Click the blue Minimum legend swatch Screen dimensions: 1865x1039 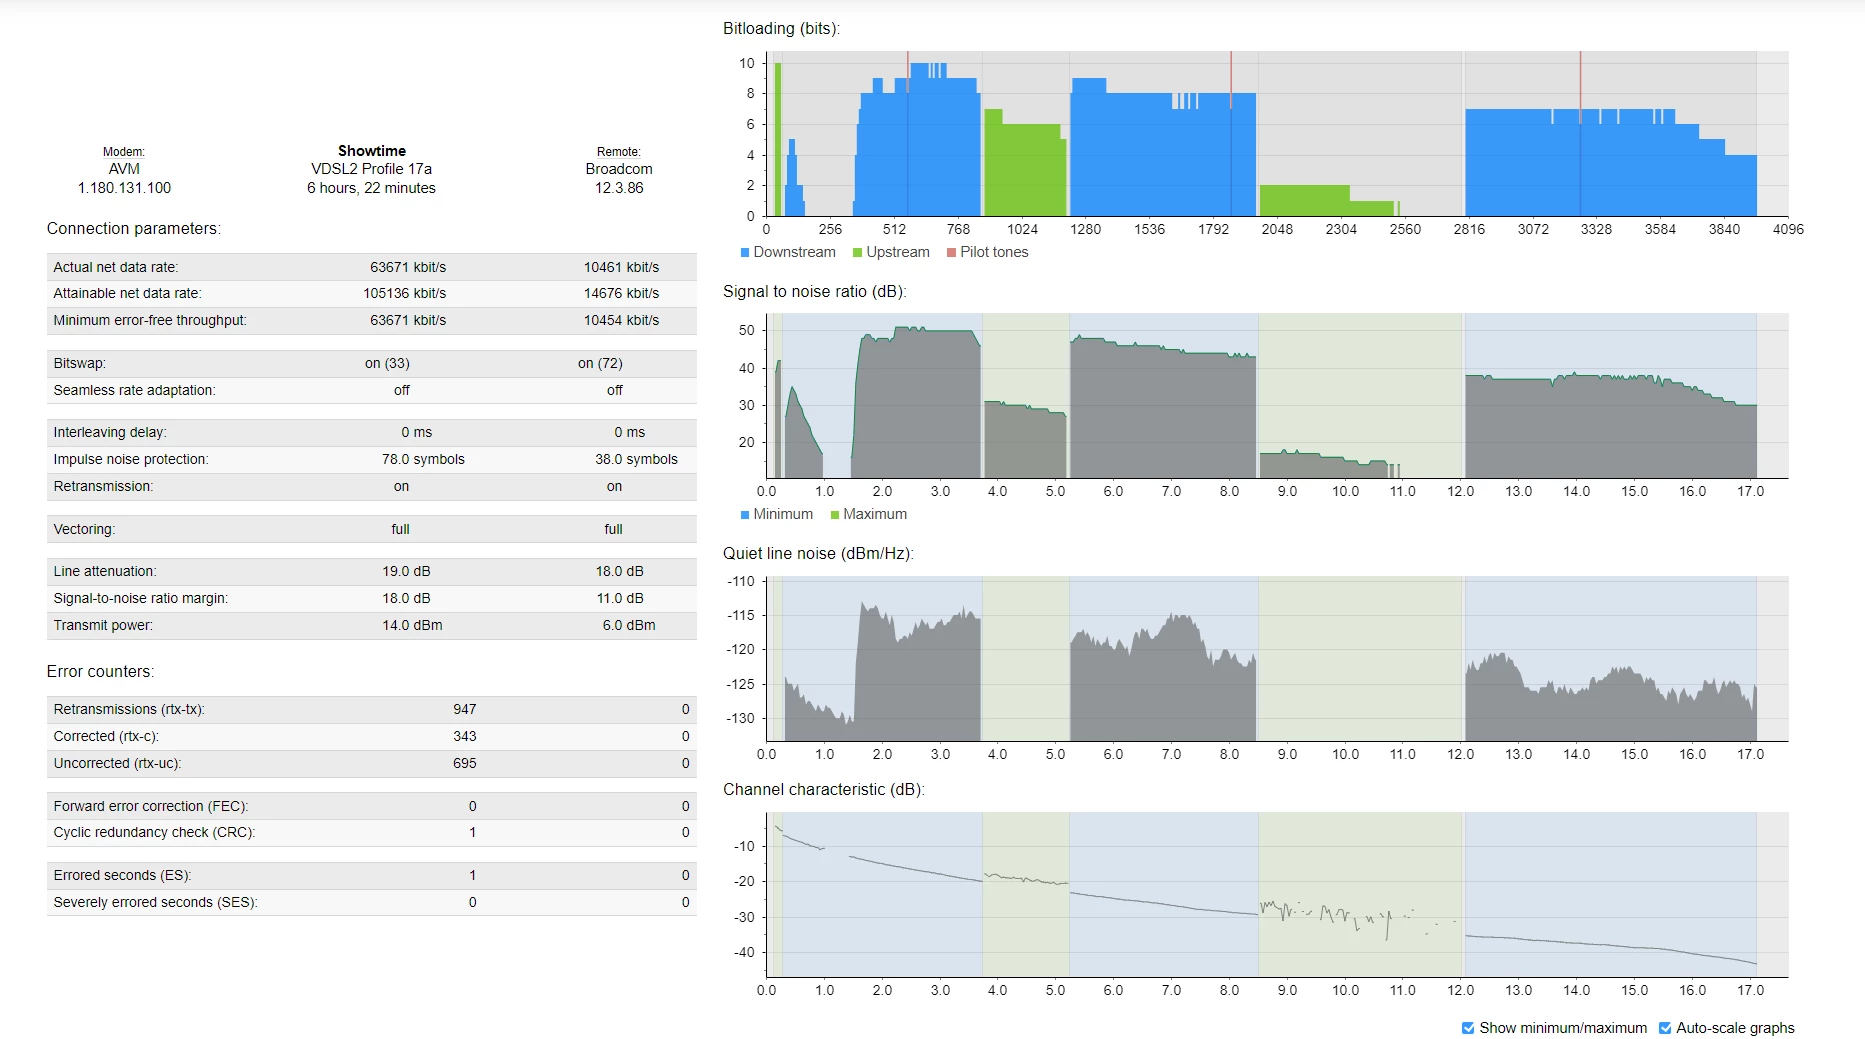745,515
